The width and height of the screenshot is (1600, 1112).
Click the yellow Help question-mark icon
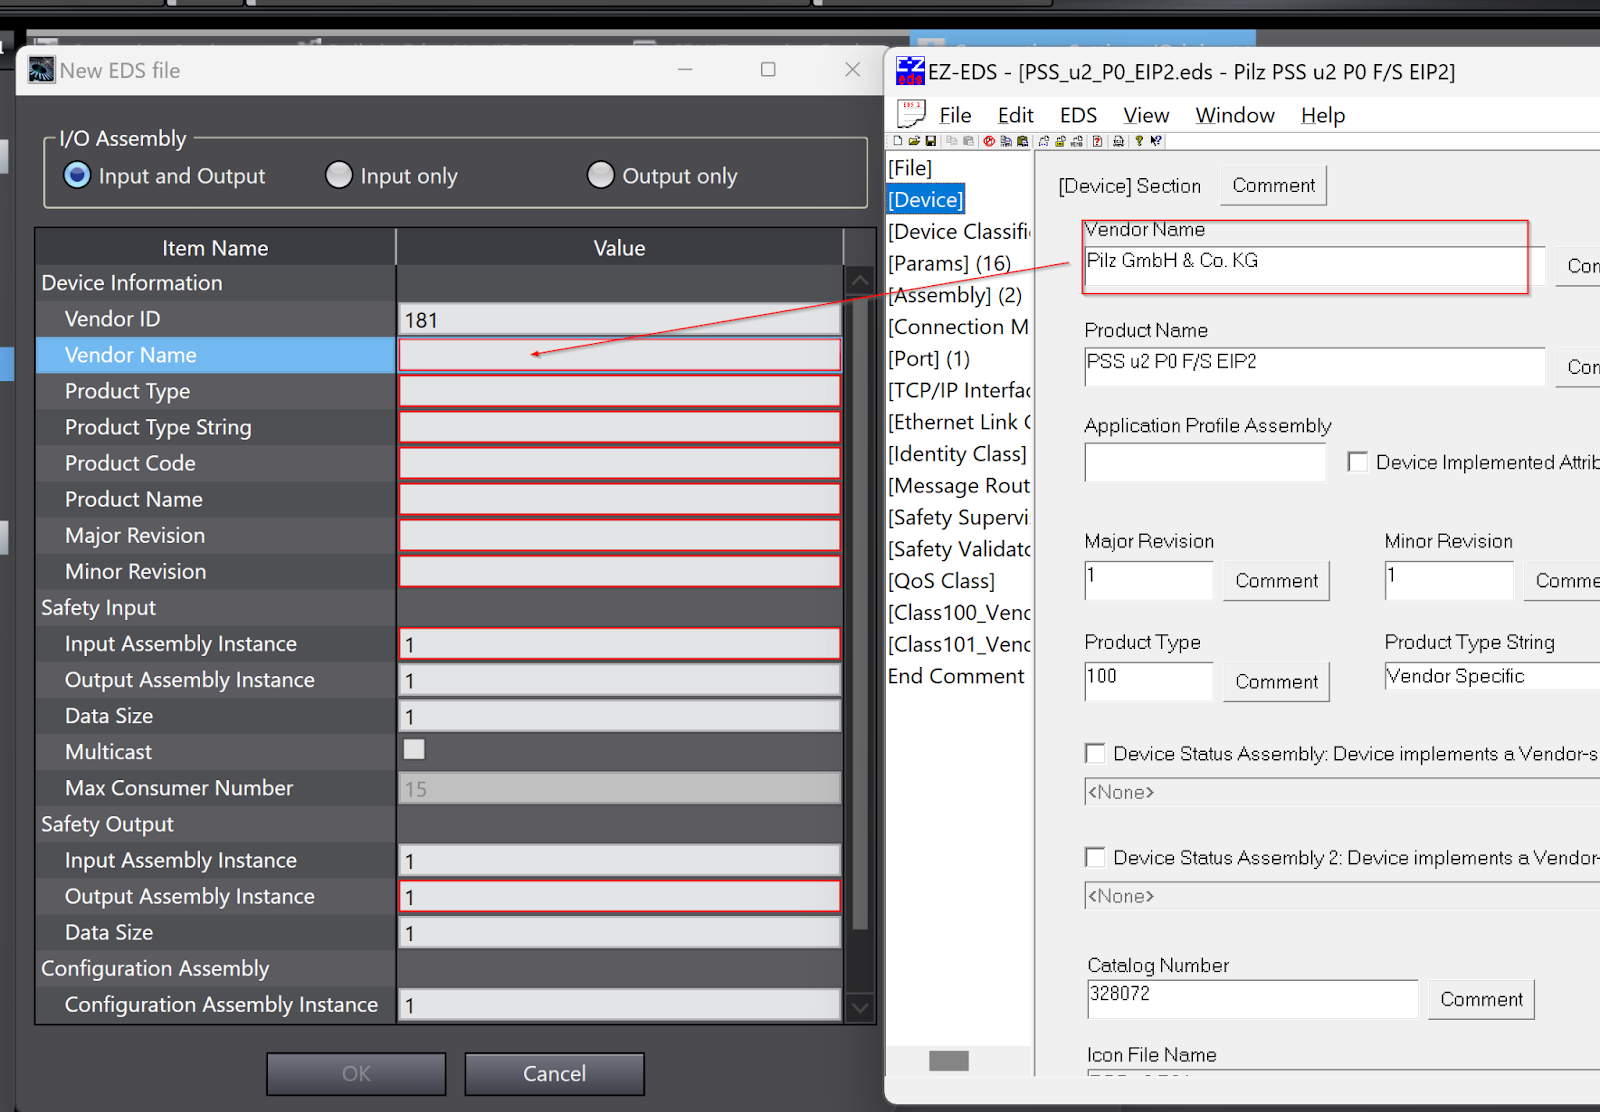coord(1139,141)
